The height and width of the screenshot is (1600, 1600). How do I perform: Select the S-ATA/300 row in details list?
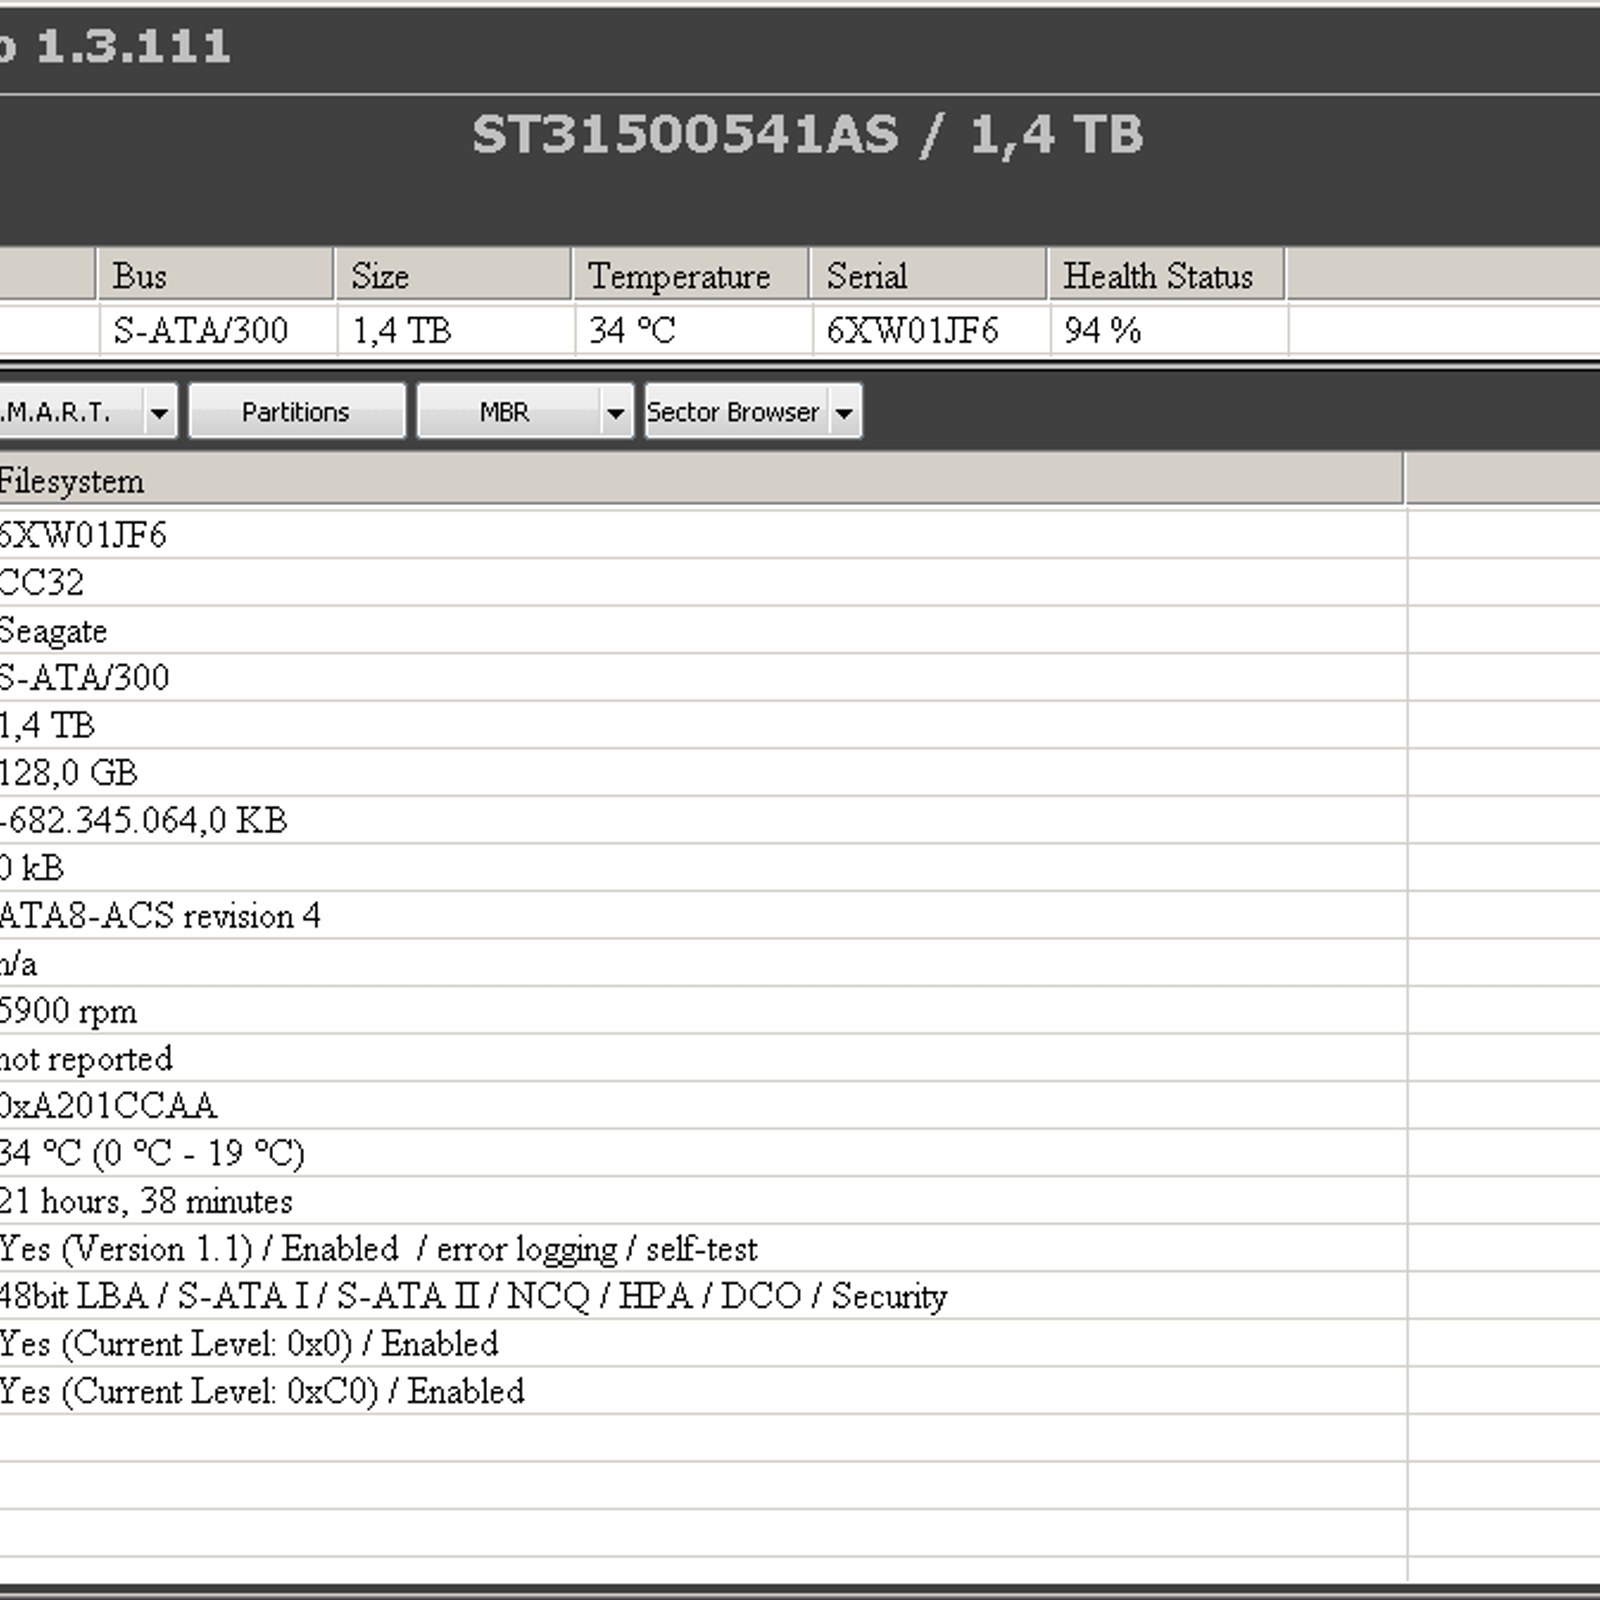702,677
